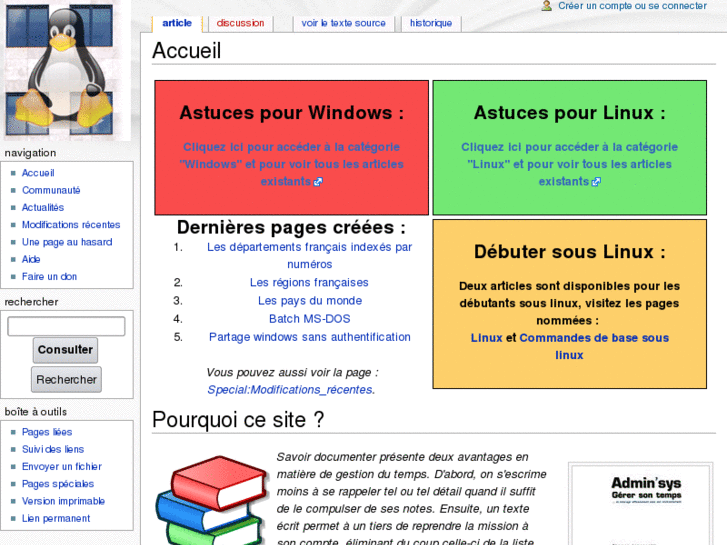Open the voir le texte source tab
Screen dimensions: 727x545
point(343,23)
